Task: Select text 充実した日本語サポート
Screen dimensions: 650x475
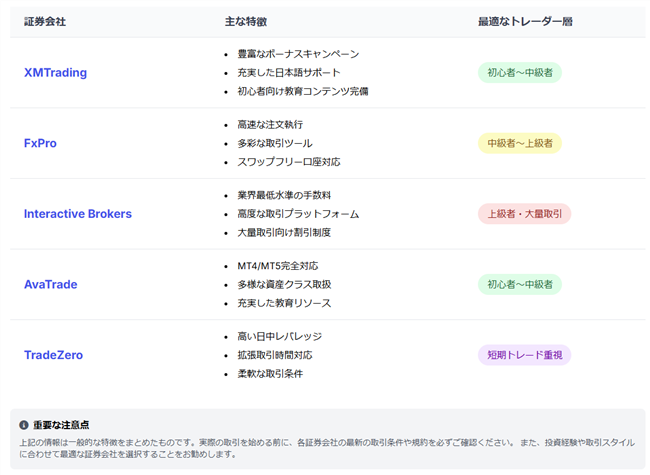Action: click(x=289, y=73)
